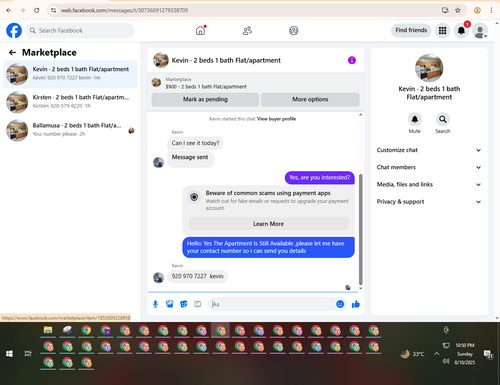
Task: Click the install app icon in address bar
Action: tap(445, 10)
